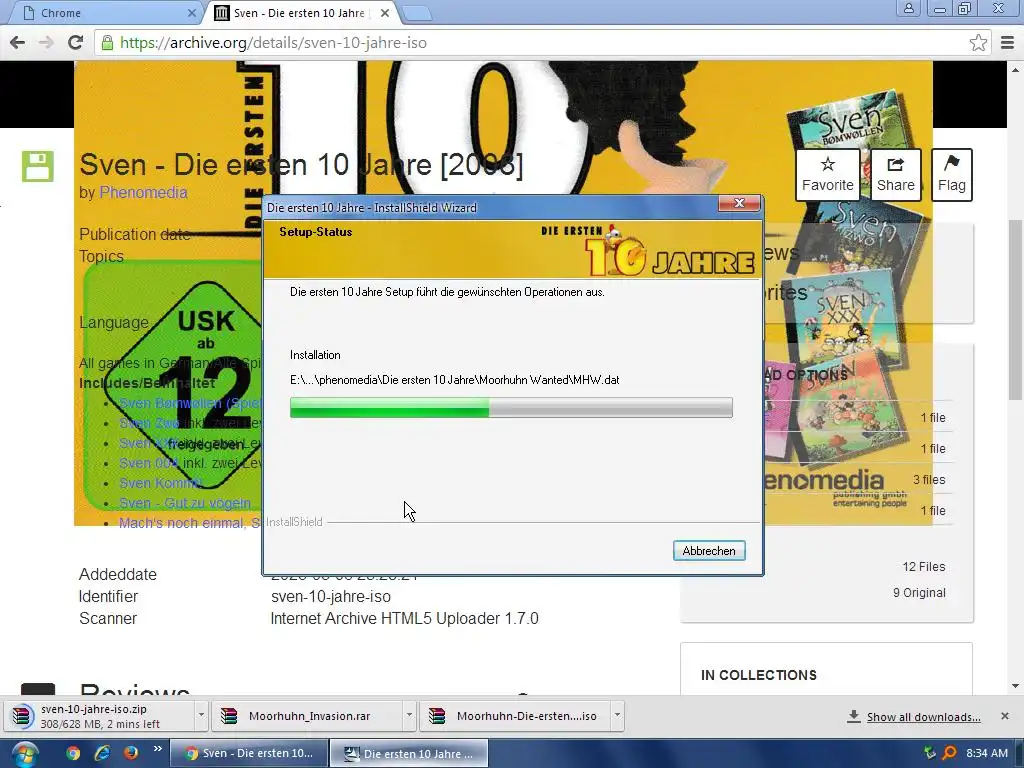Switch to Die ersten 10 Jahre installer taskbar item

(409, 754)
